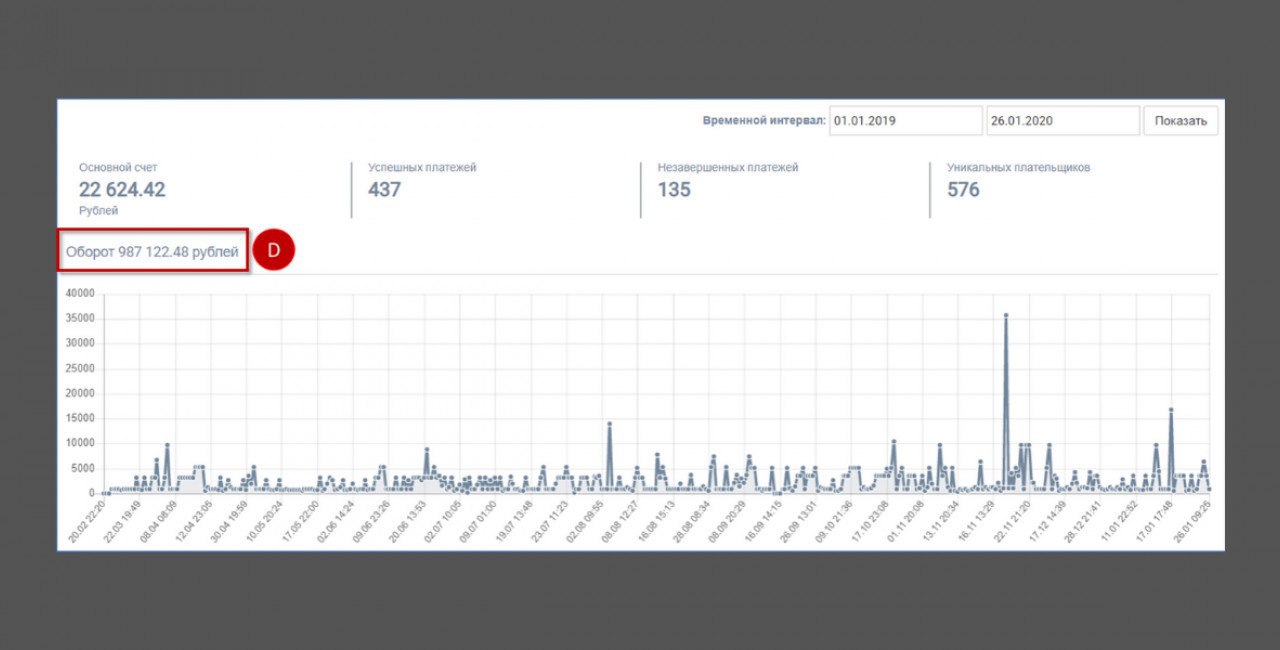Click the Оборот 987 122.48 рублей text
The image size is (1280, 650).
coord(152,252)
